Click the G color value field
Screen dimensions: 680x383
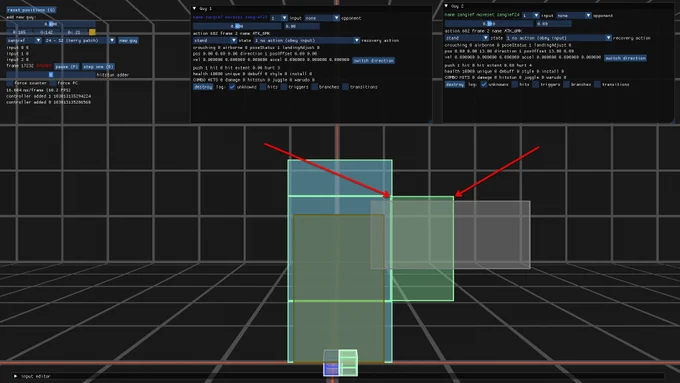click(x=46, y=32)
